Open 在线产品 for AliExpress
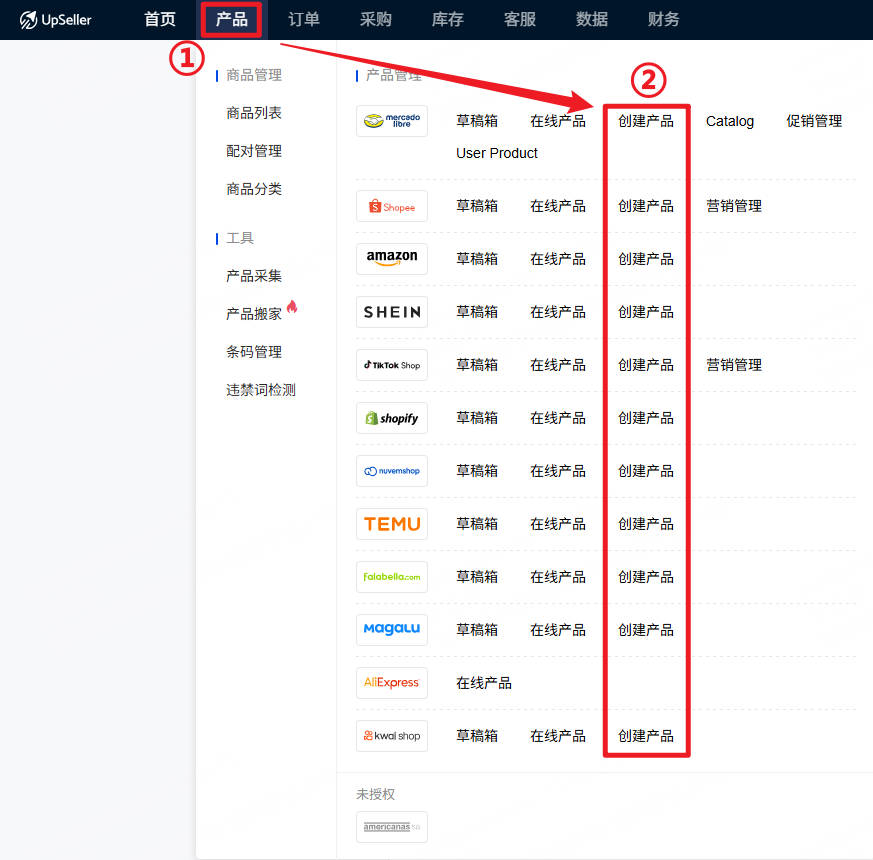873x860 pixels. point(484,683)
